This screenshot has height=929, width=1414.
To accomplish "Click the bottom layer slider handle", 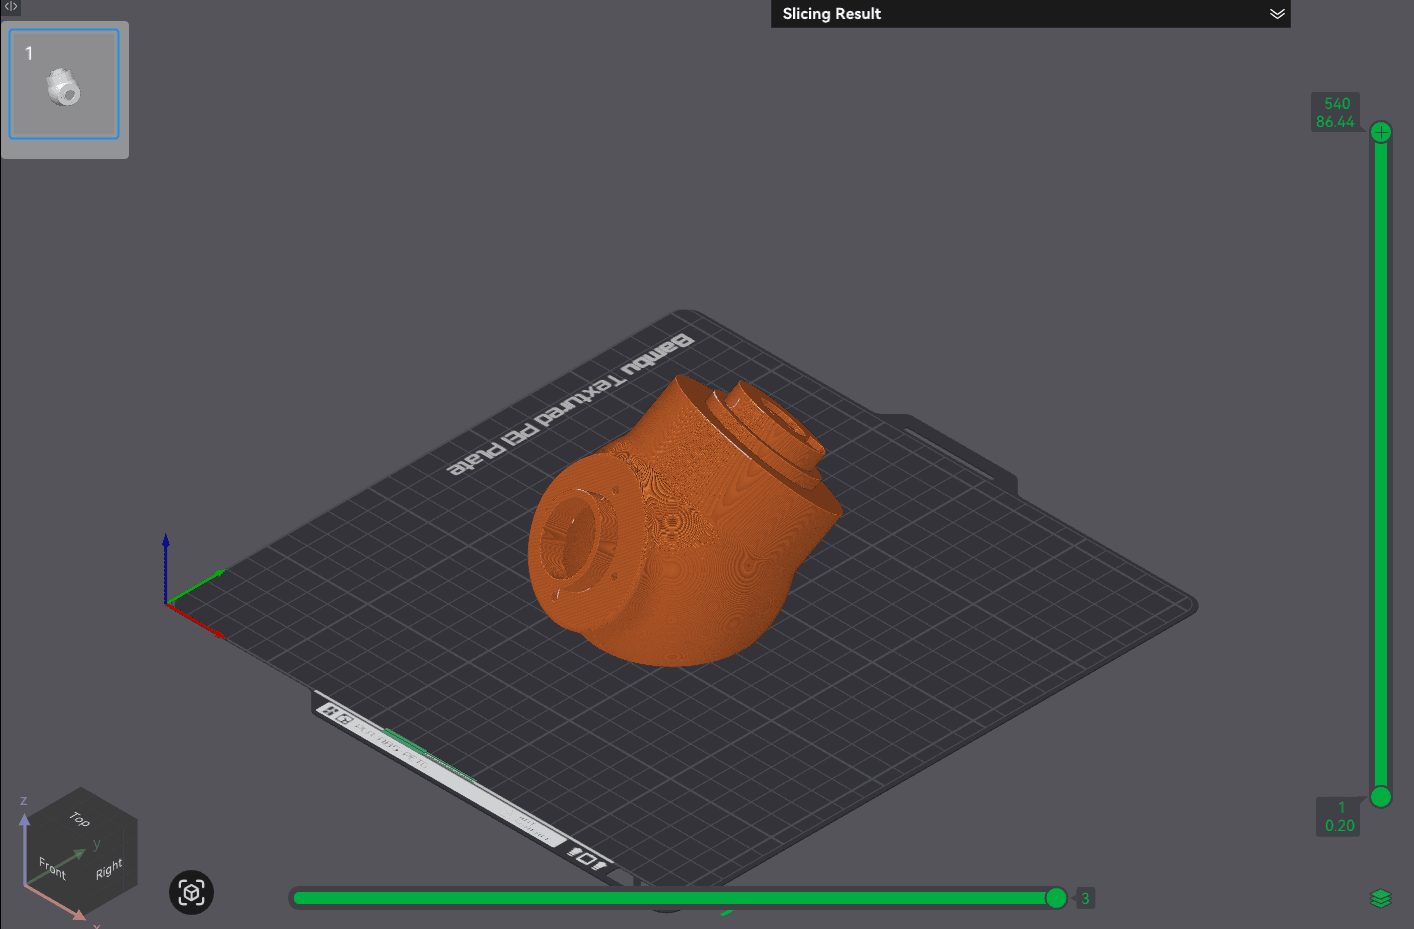I will (x=1380, y=797).
